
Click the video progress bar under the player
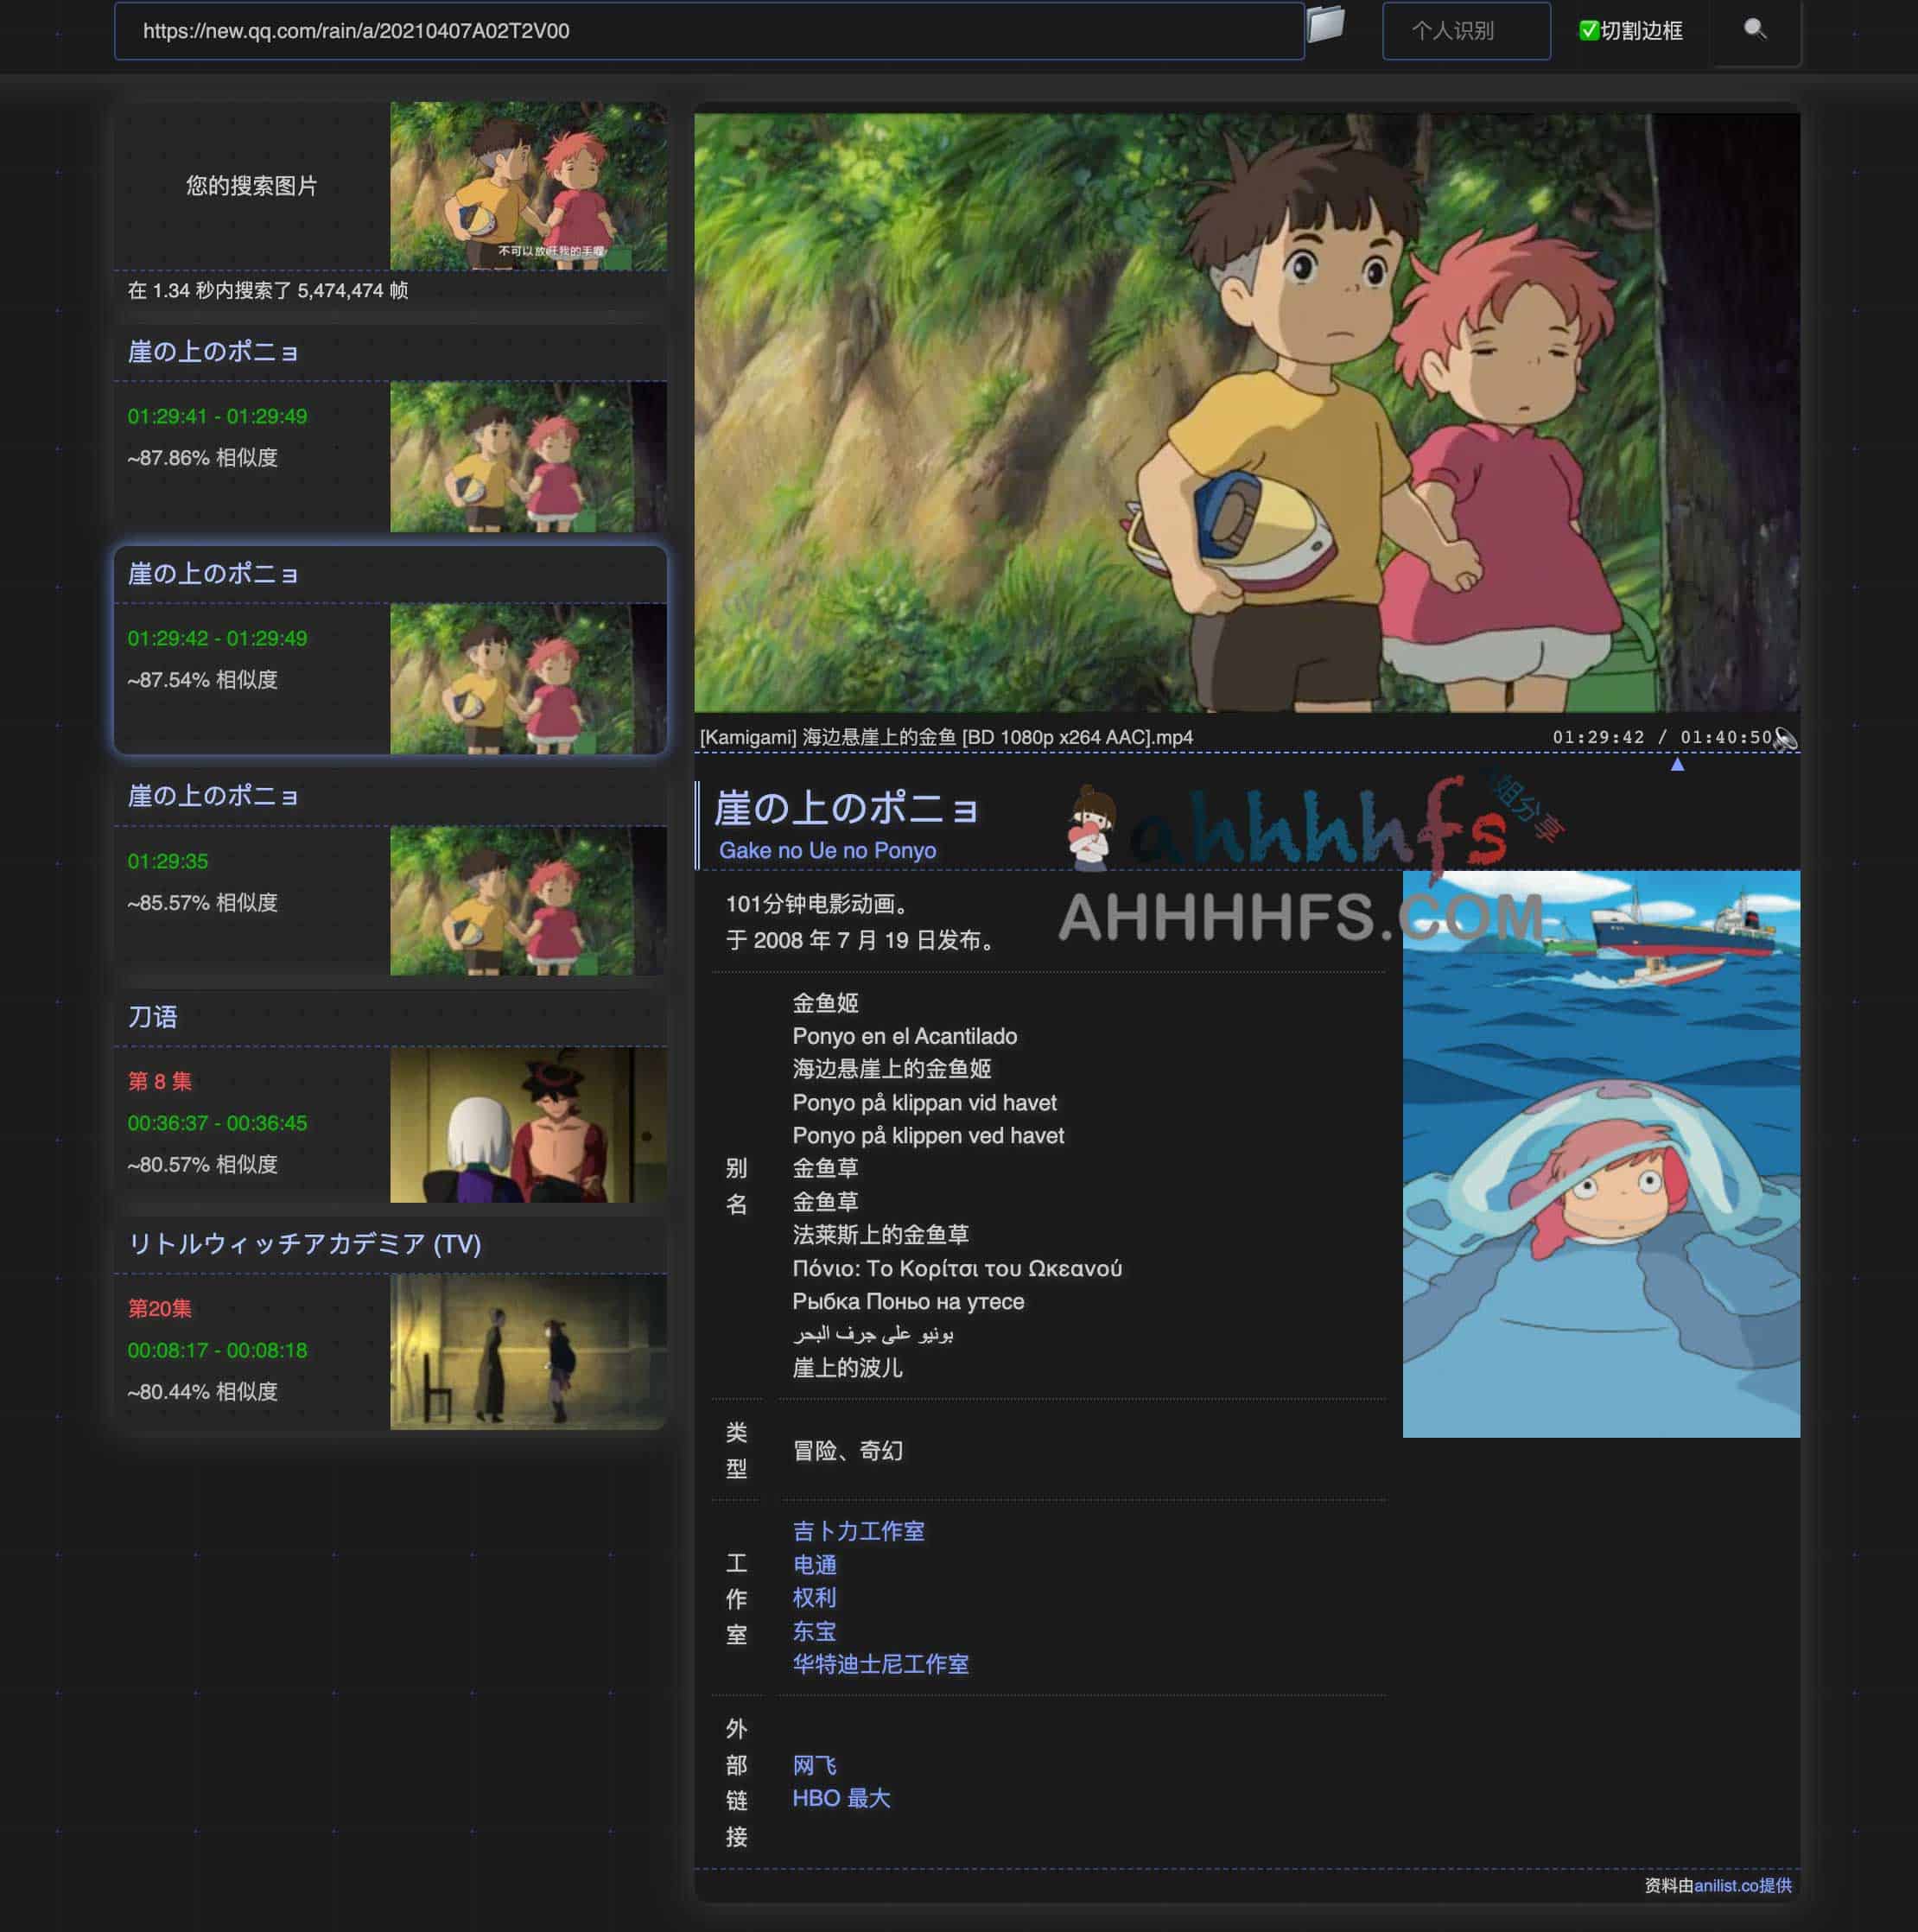(x=1246, y=754)
